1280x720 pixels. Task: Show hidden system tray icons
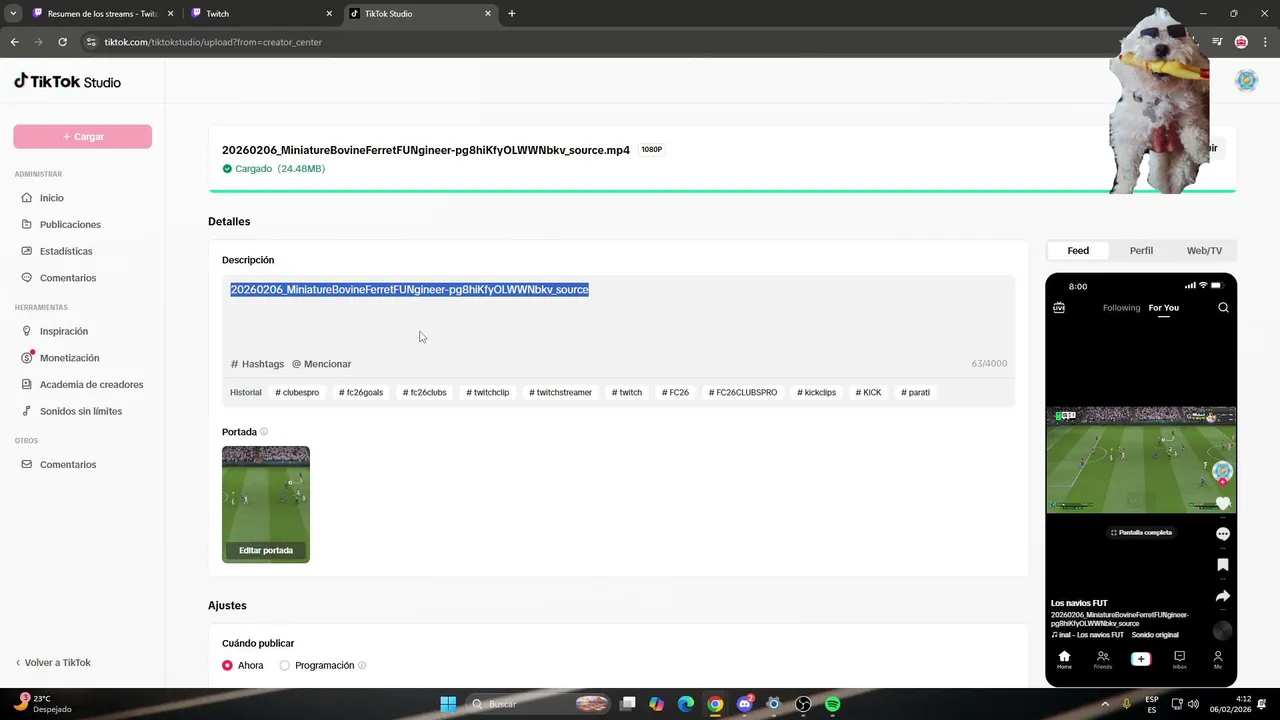coord(1104,704)
